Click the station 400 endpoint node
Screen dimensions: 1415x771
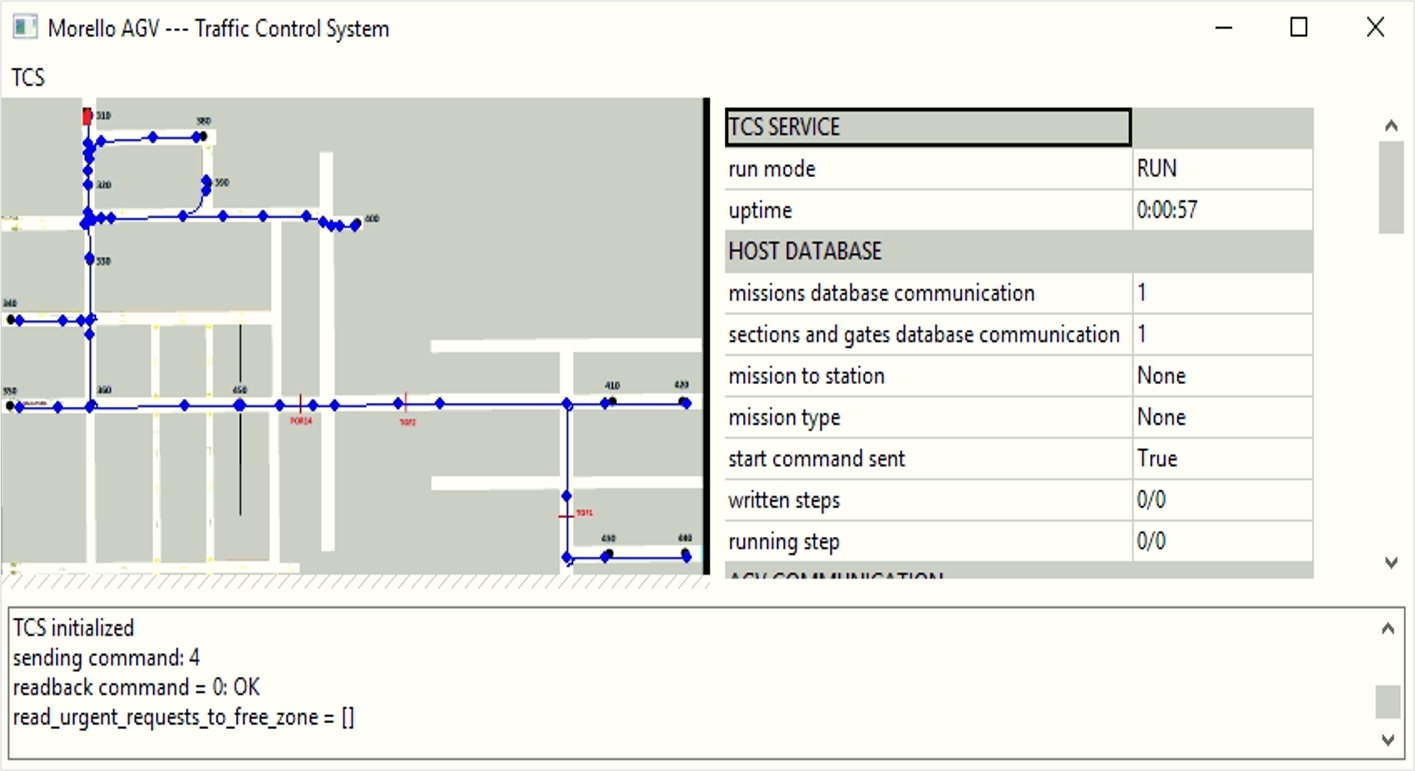tap(357, 225)
